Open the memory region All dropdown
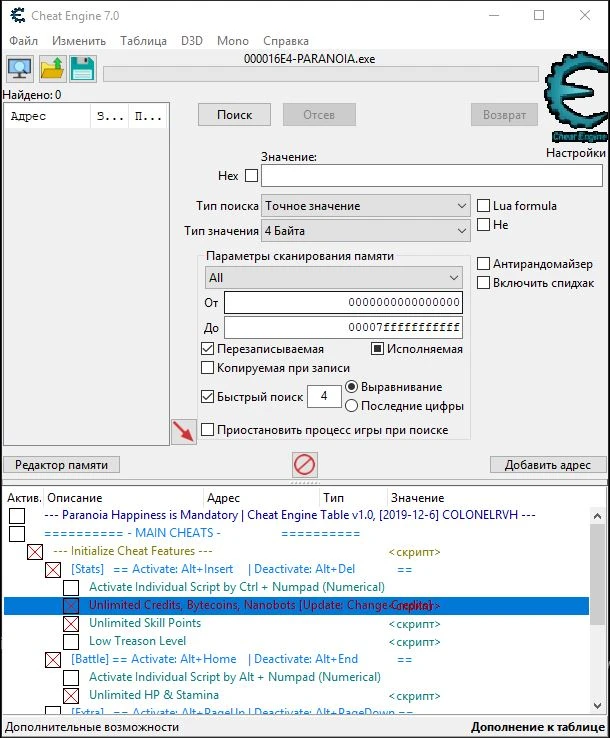This screenshot has height=738, width=610. point(334,278)
